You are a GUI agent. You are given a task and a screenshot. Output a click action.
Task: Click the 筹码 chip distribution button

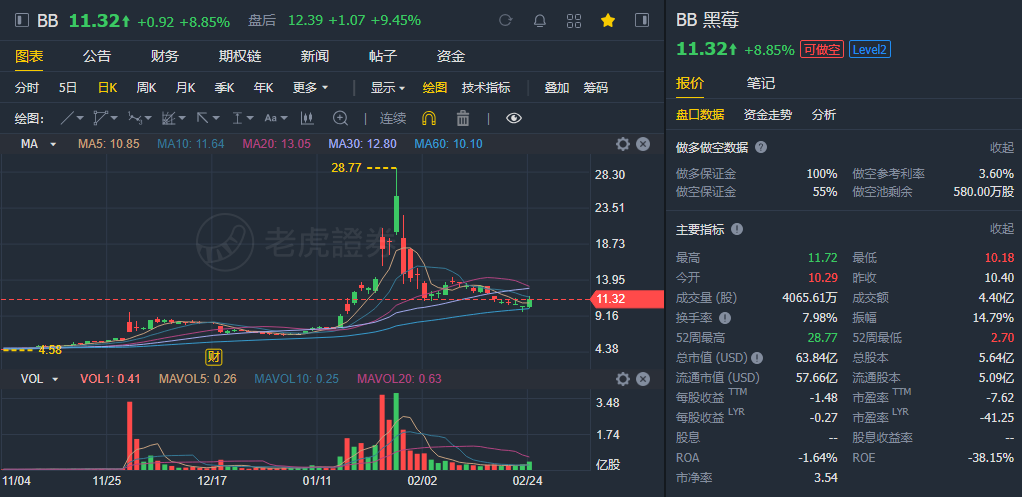click(596, 87)
